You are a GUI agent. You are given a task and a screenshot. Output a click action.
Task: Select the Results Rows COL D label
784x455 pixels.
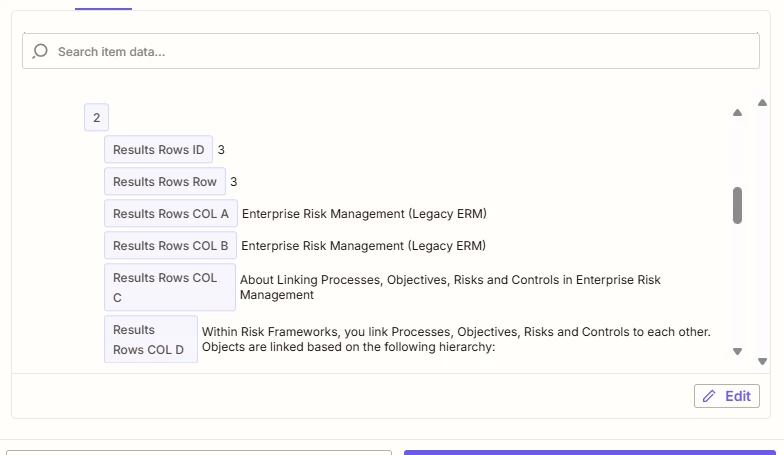151,340
